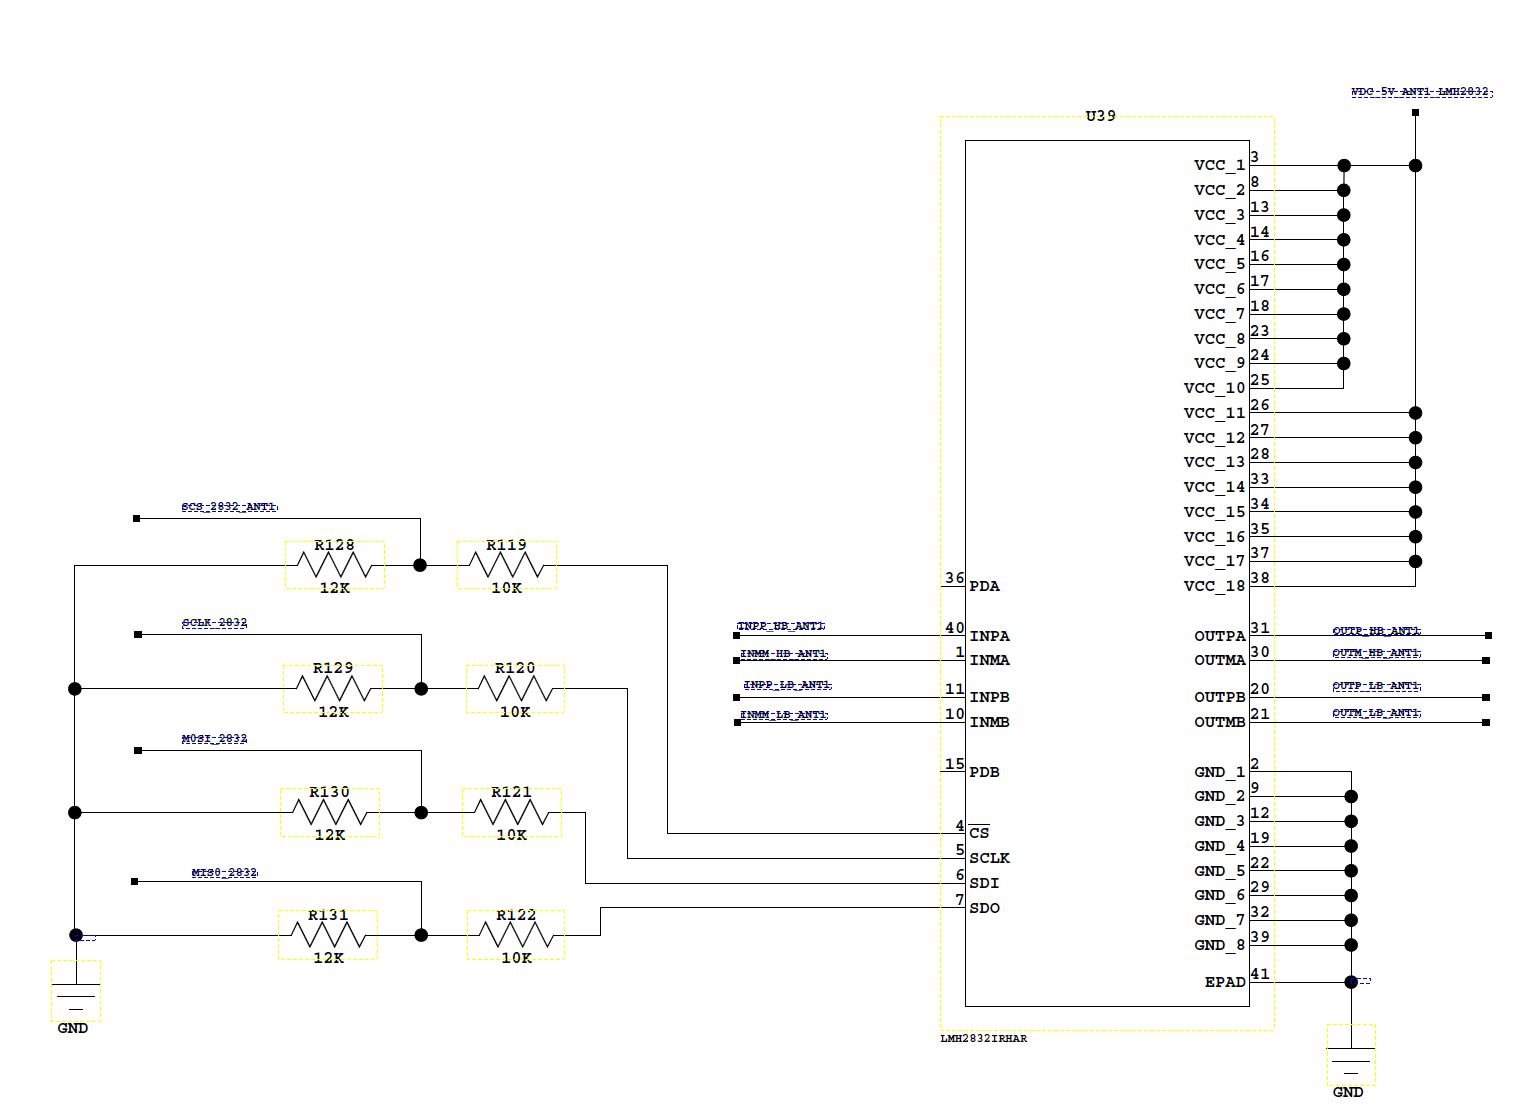
Task: Click the INPA pin label
Action: [989, 636]
